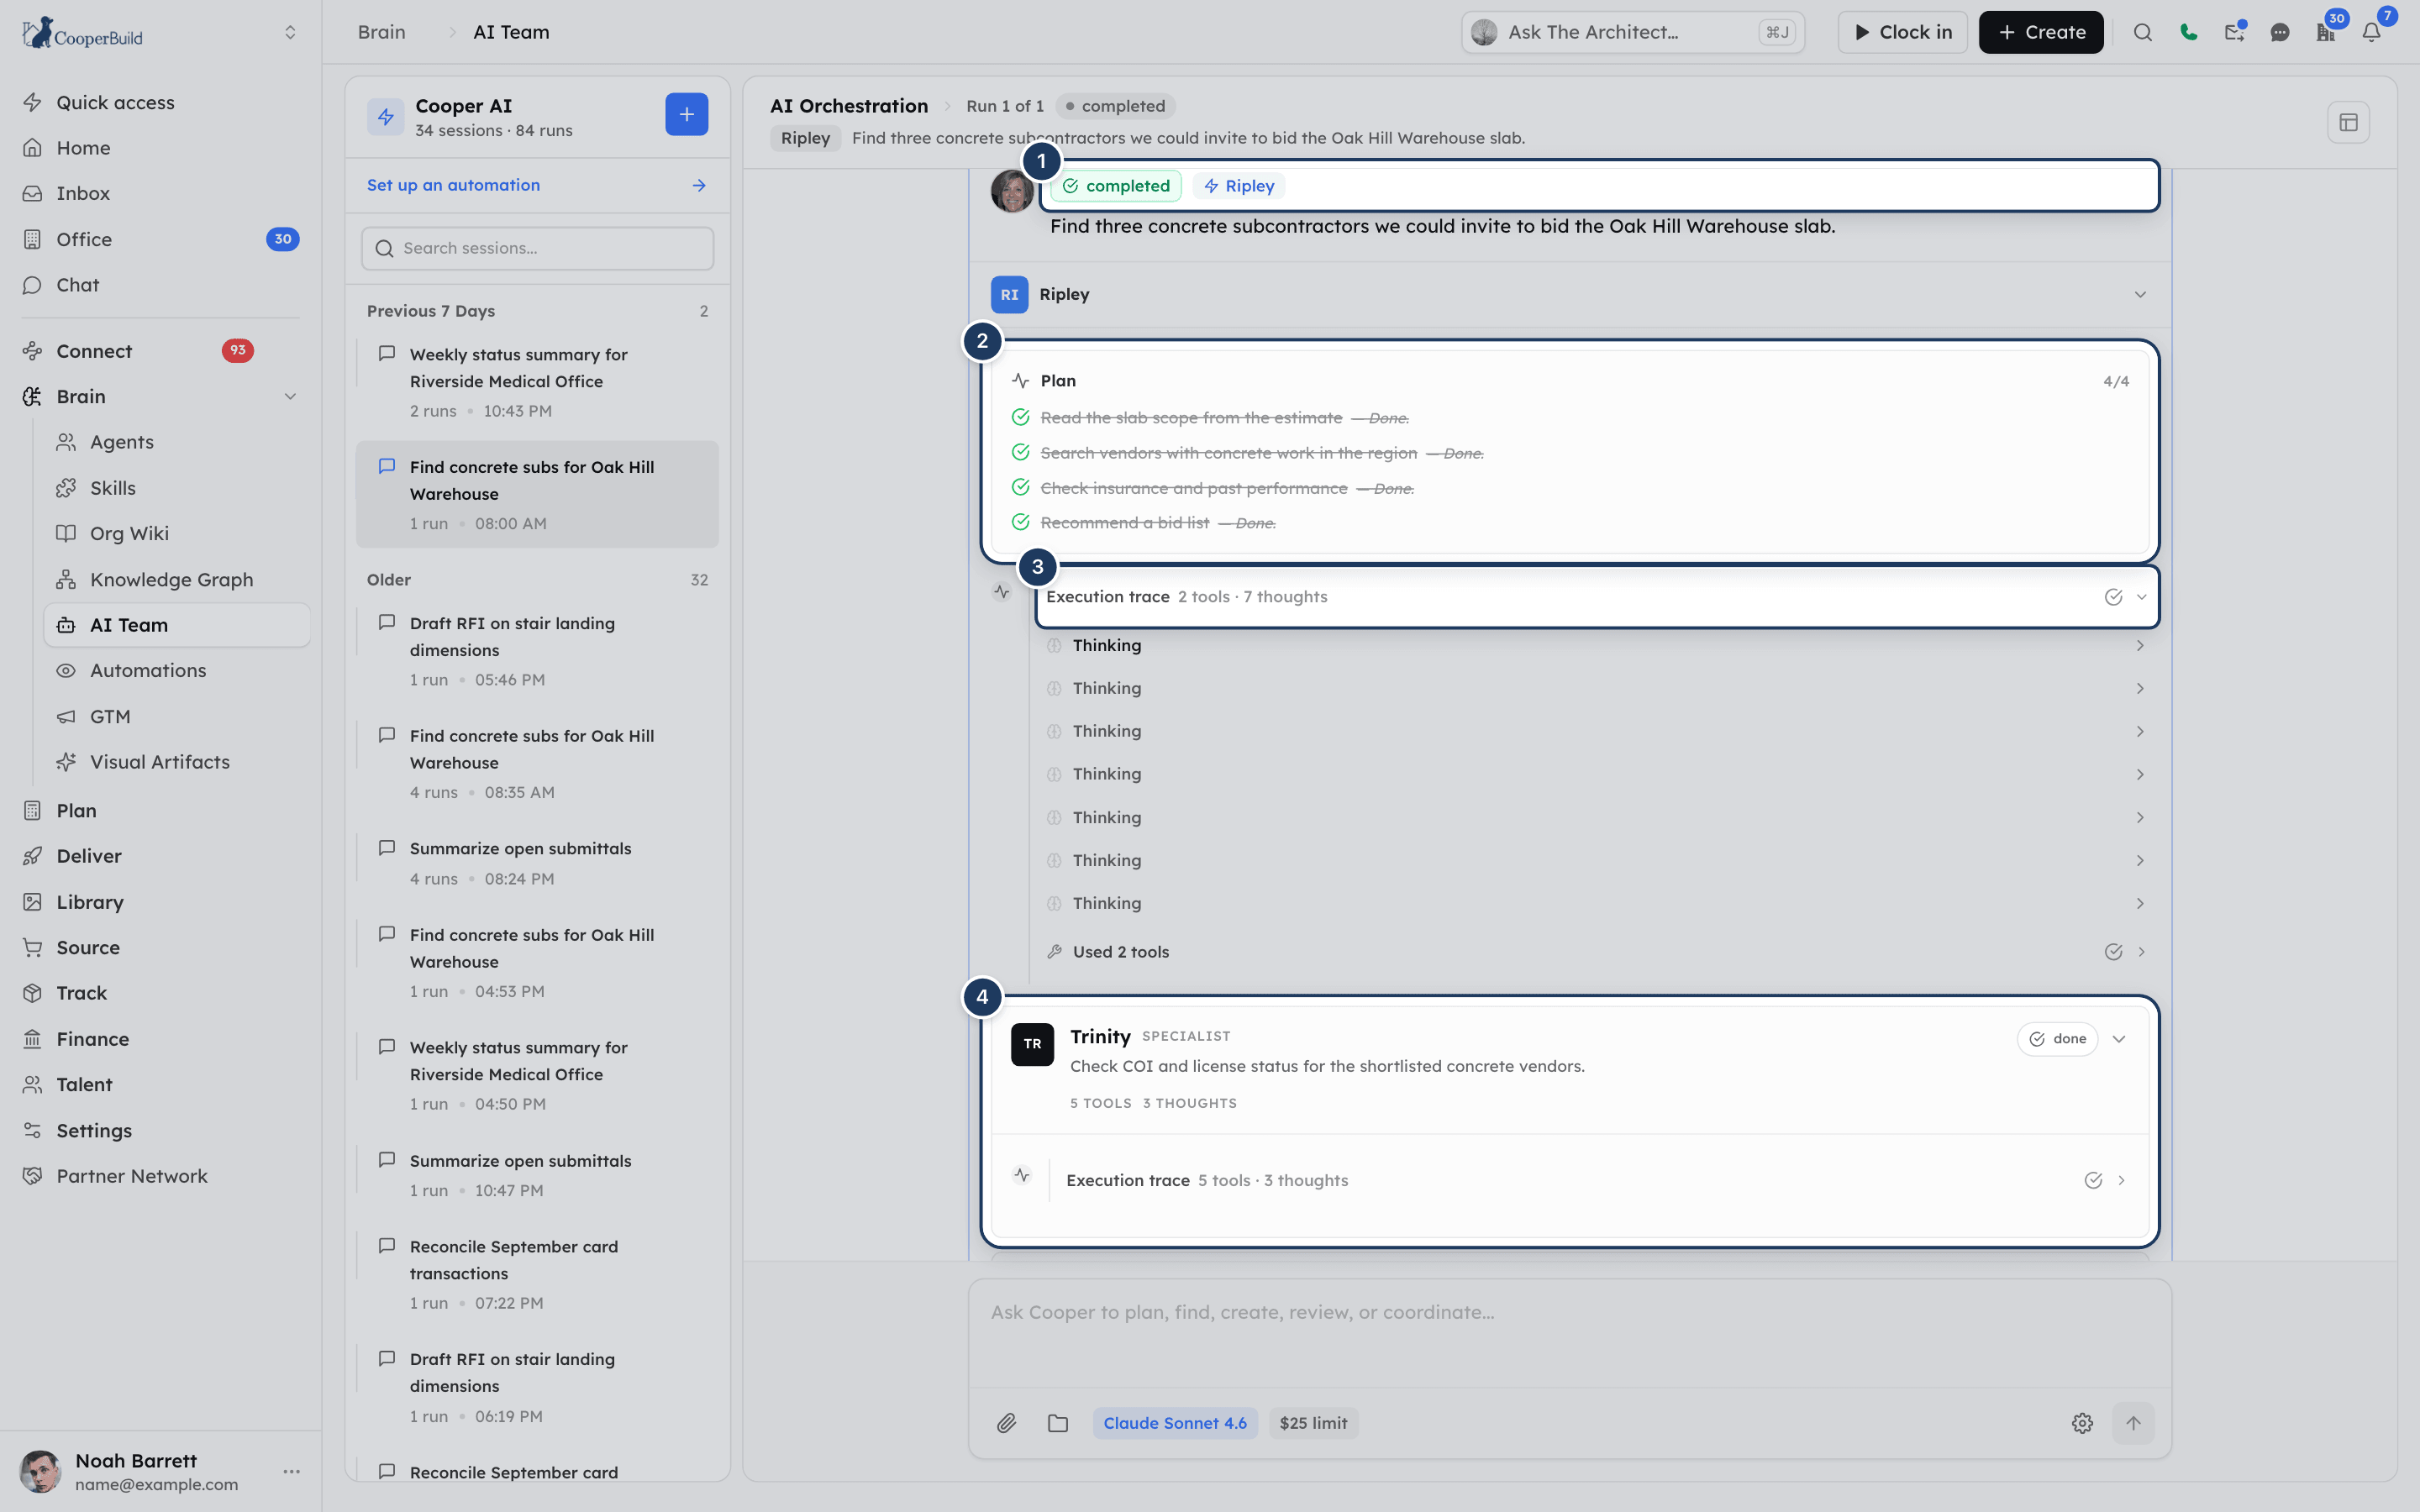The image size is (2420, 1512).
Task: Click the Brain breadcrumb
Action: point(381,32)
